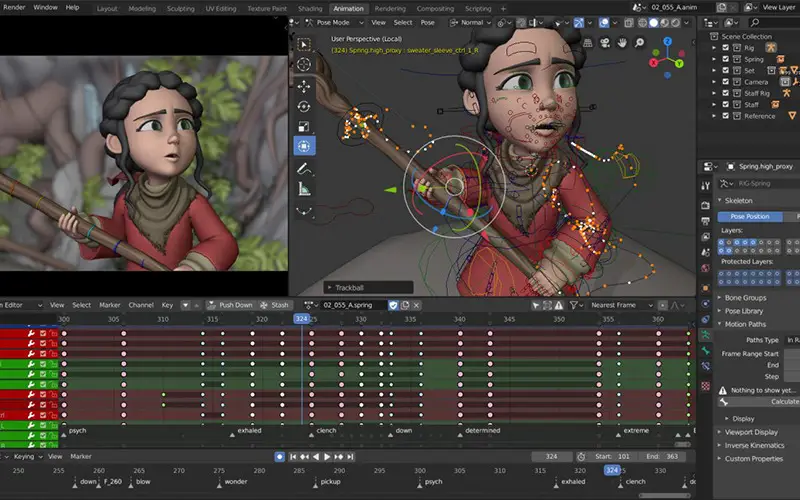
Task: Play animation forward
Action: [x=327, y=457]
